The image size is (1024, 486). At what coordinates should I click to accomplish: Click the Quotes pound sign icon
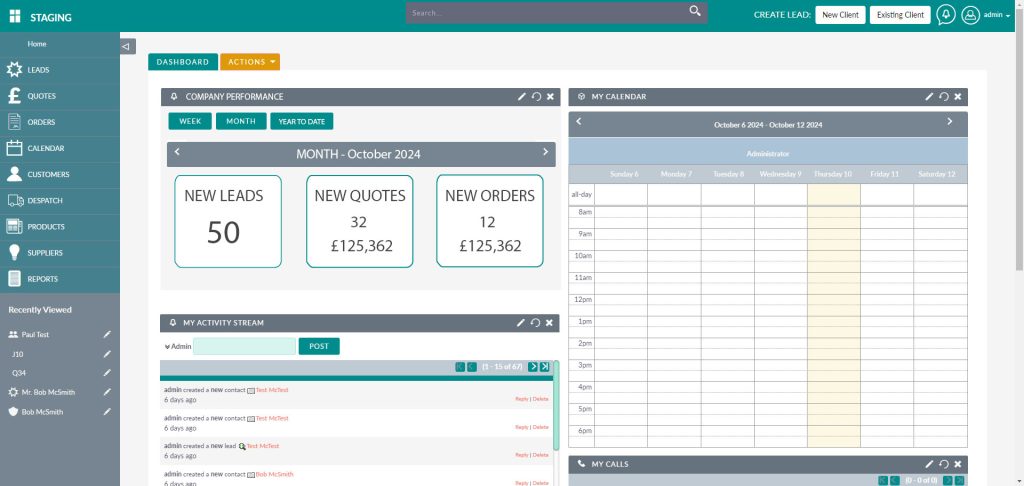pyautogui.click(x=14, y=96)
